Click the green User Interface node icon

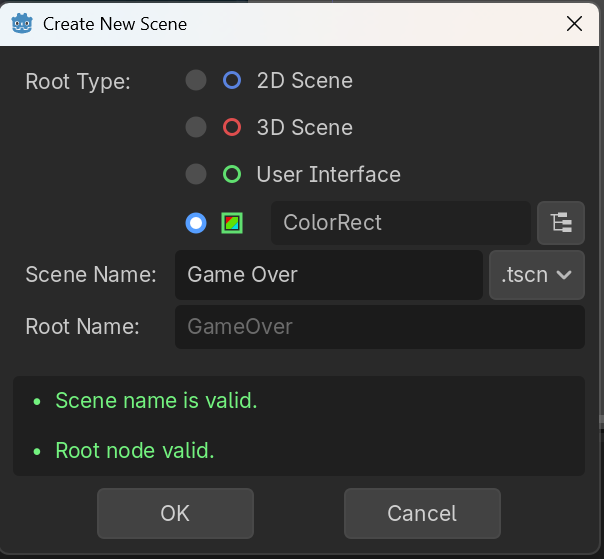point(232,174)
